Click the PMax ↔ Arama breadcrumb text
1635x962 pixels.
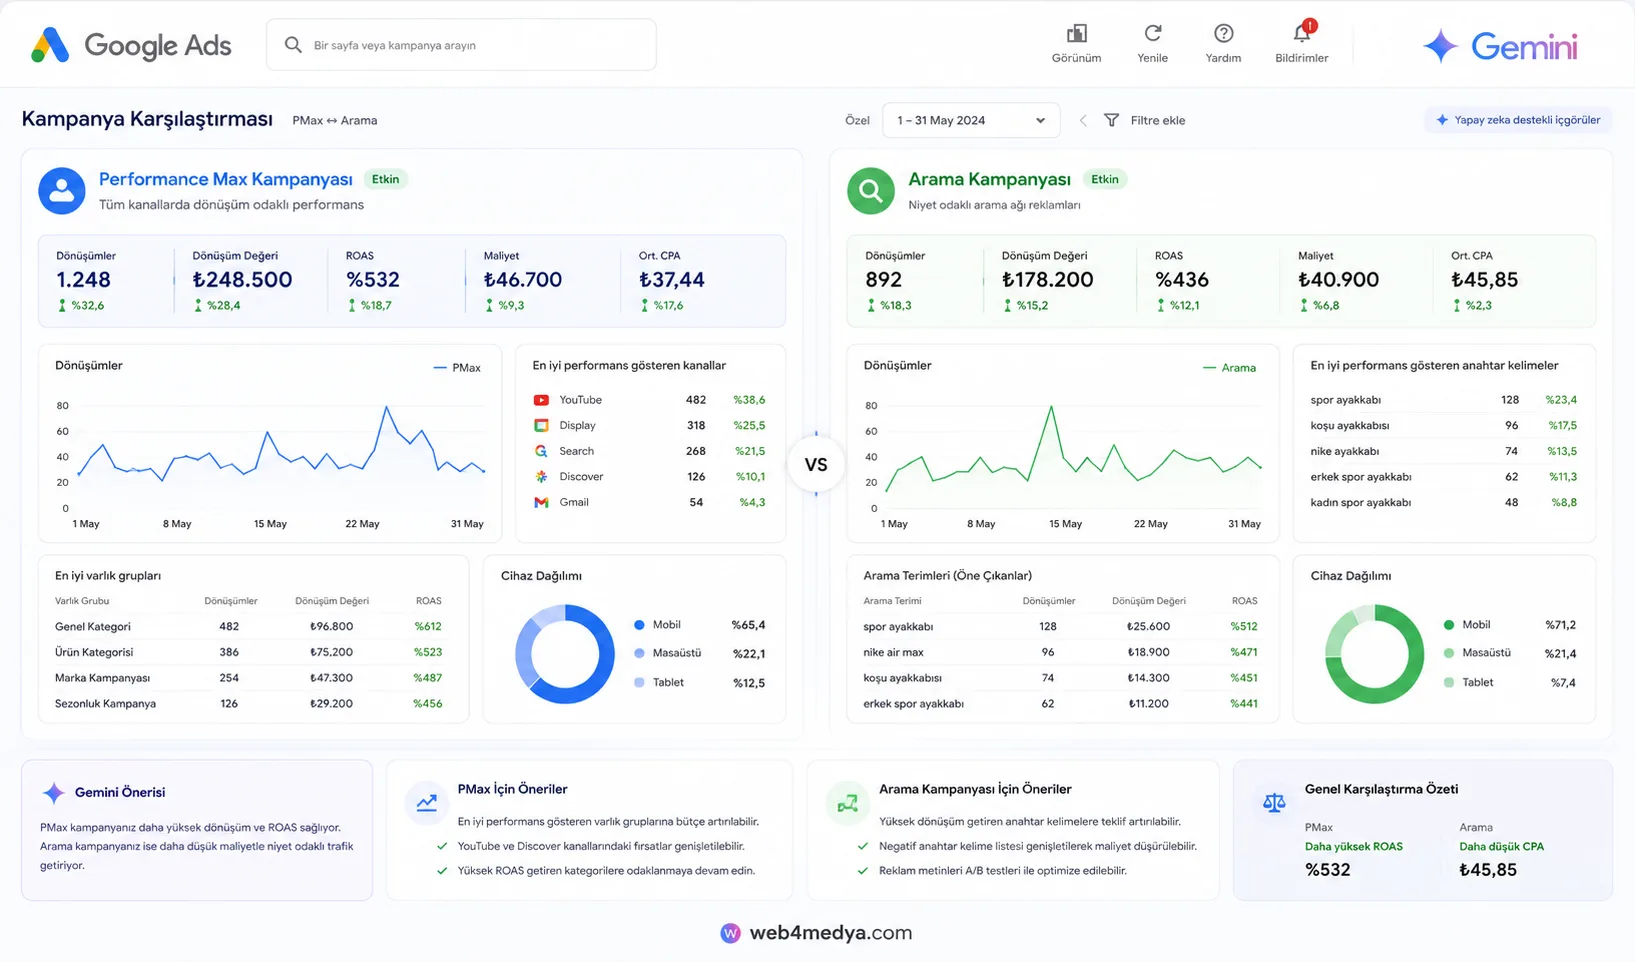[x=335, y=120]
